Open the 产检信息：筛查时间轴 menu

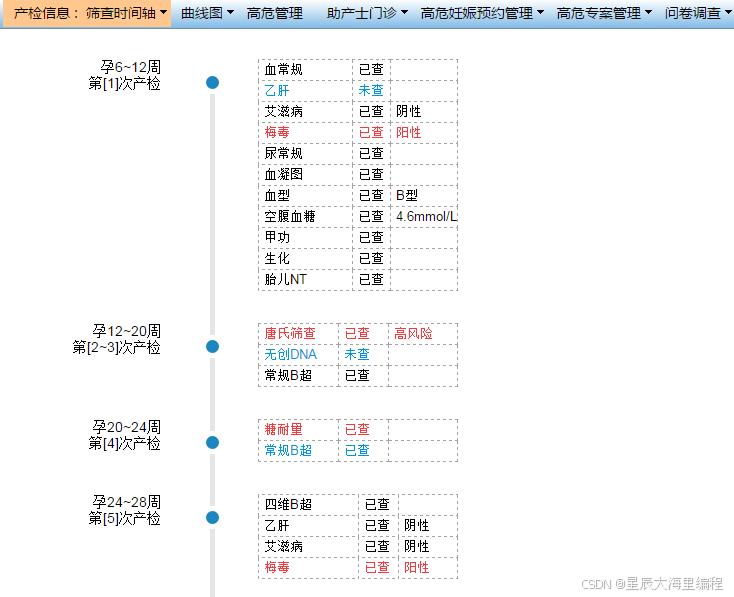click(88, 13)
